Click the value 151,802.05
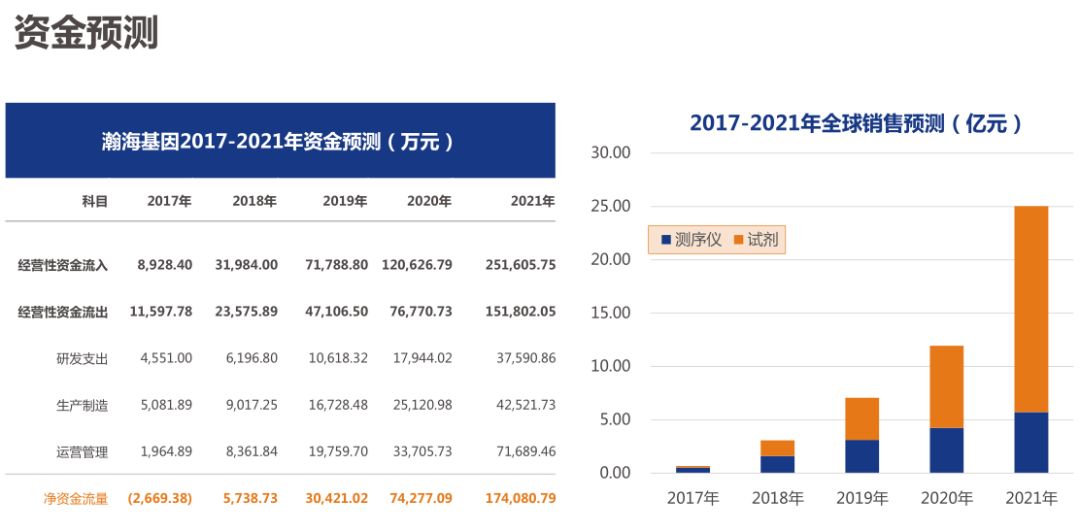The height and width of the screenshot is (532, 1080). (520, 312)
